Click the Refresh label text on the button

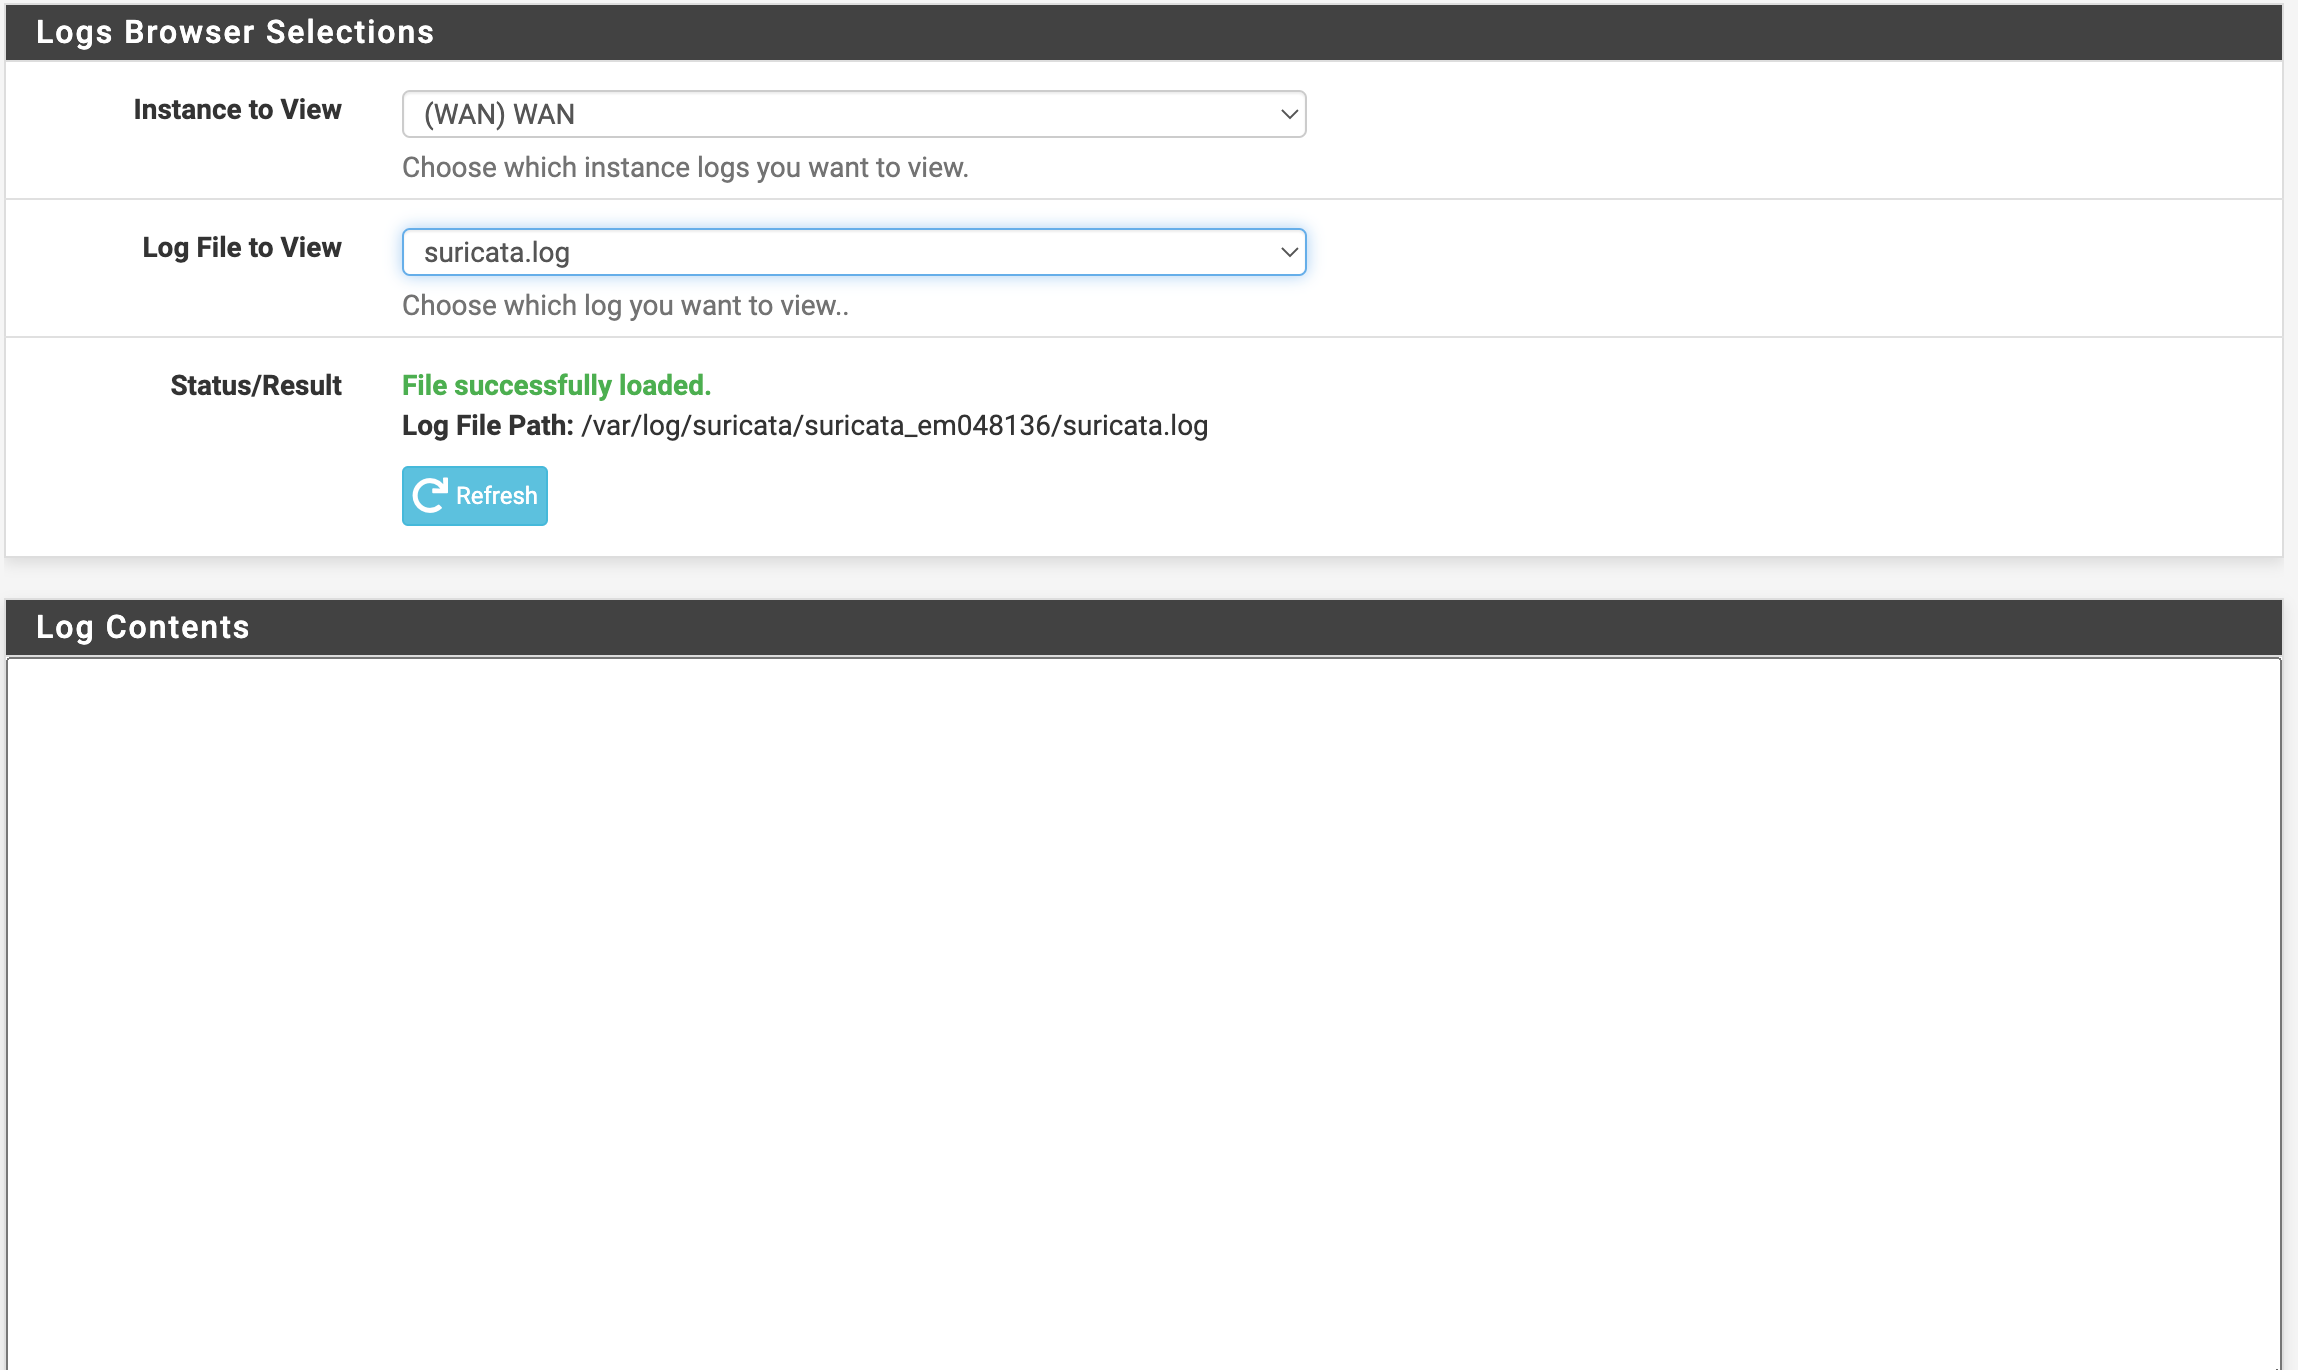(496, 495)
